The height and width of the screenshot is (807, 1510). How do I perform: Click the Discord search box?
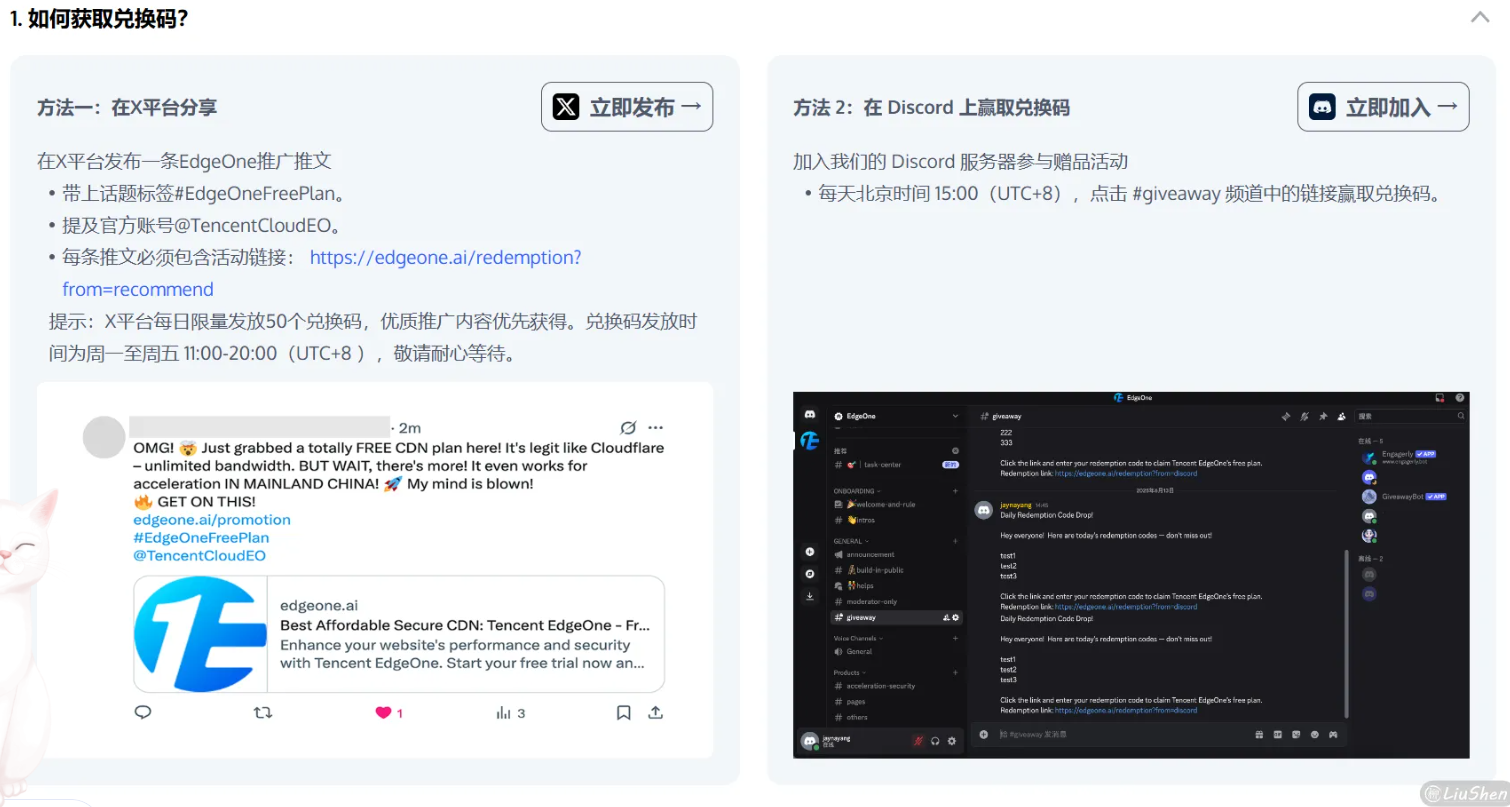[1411, 416]
